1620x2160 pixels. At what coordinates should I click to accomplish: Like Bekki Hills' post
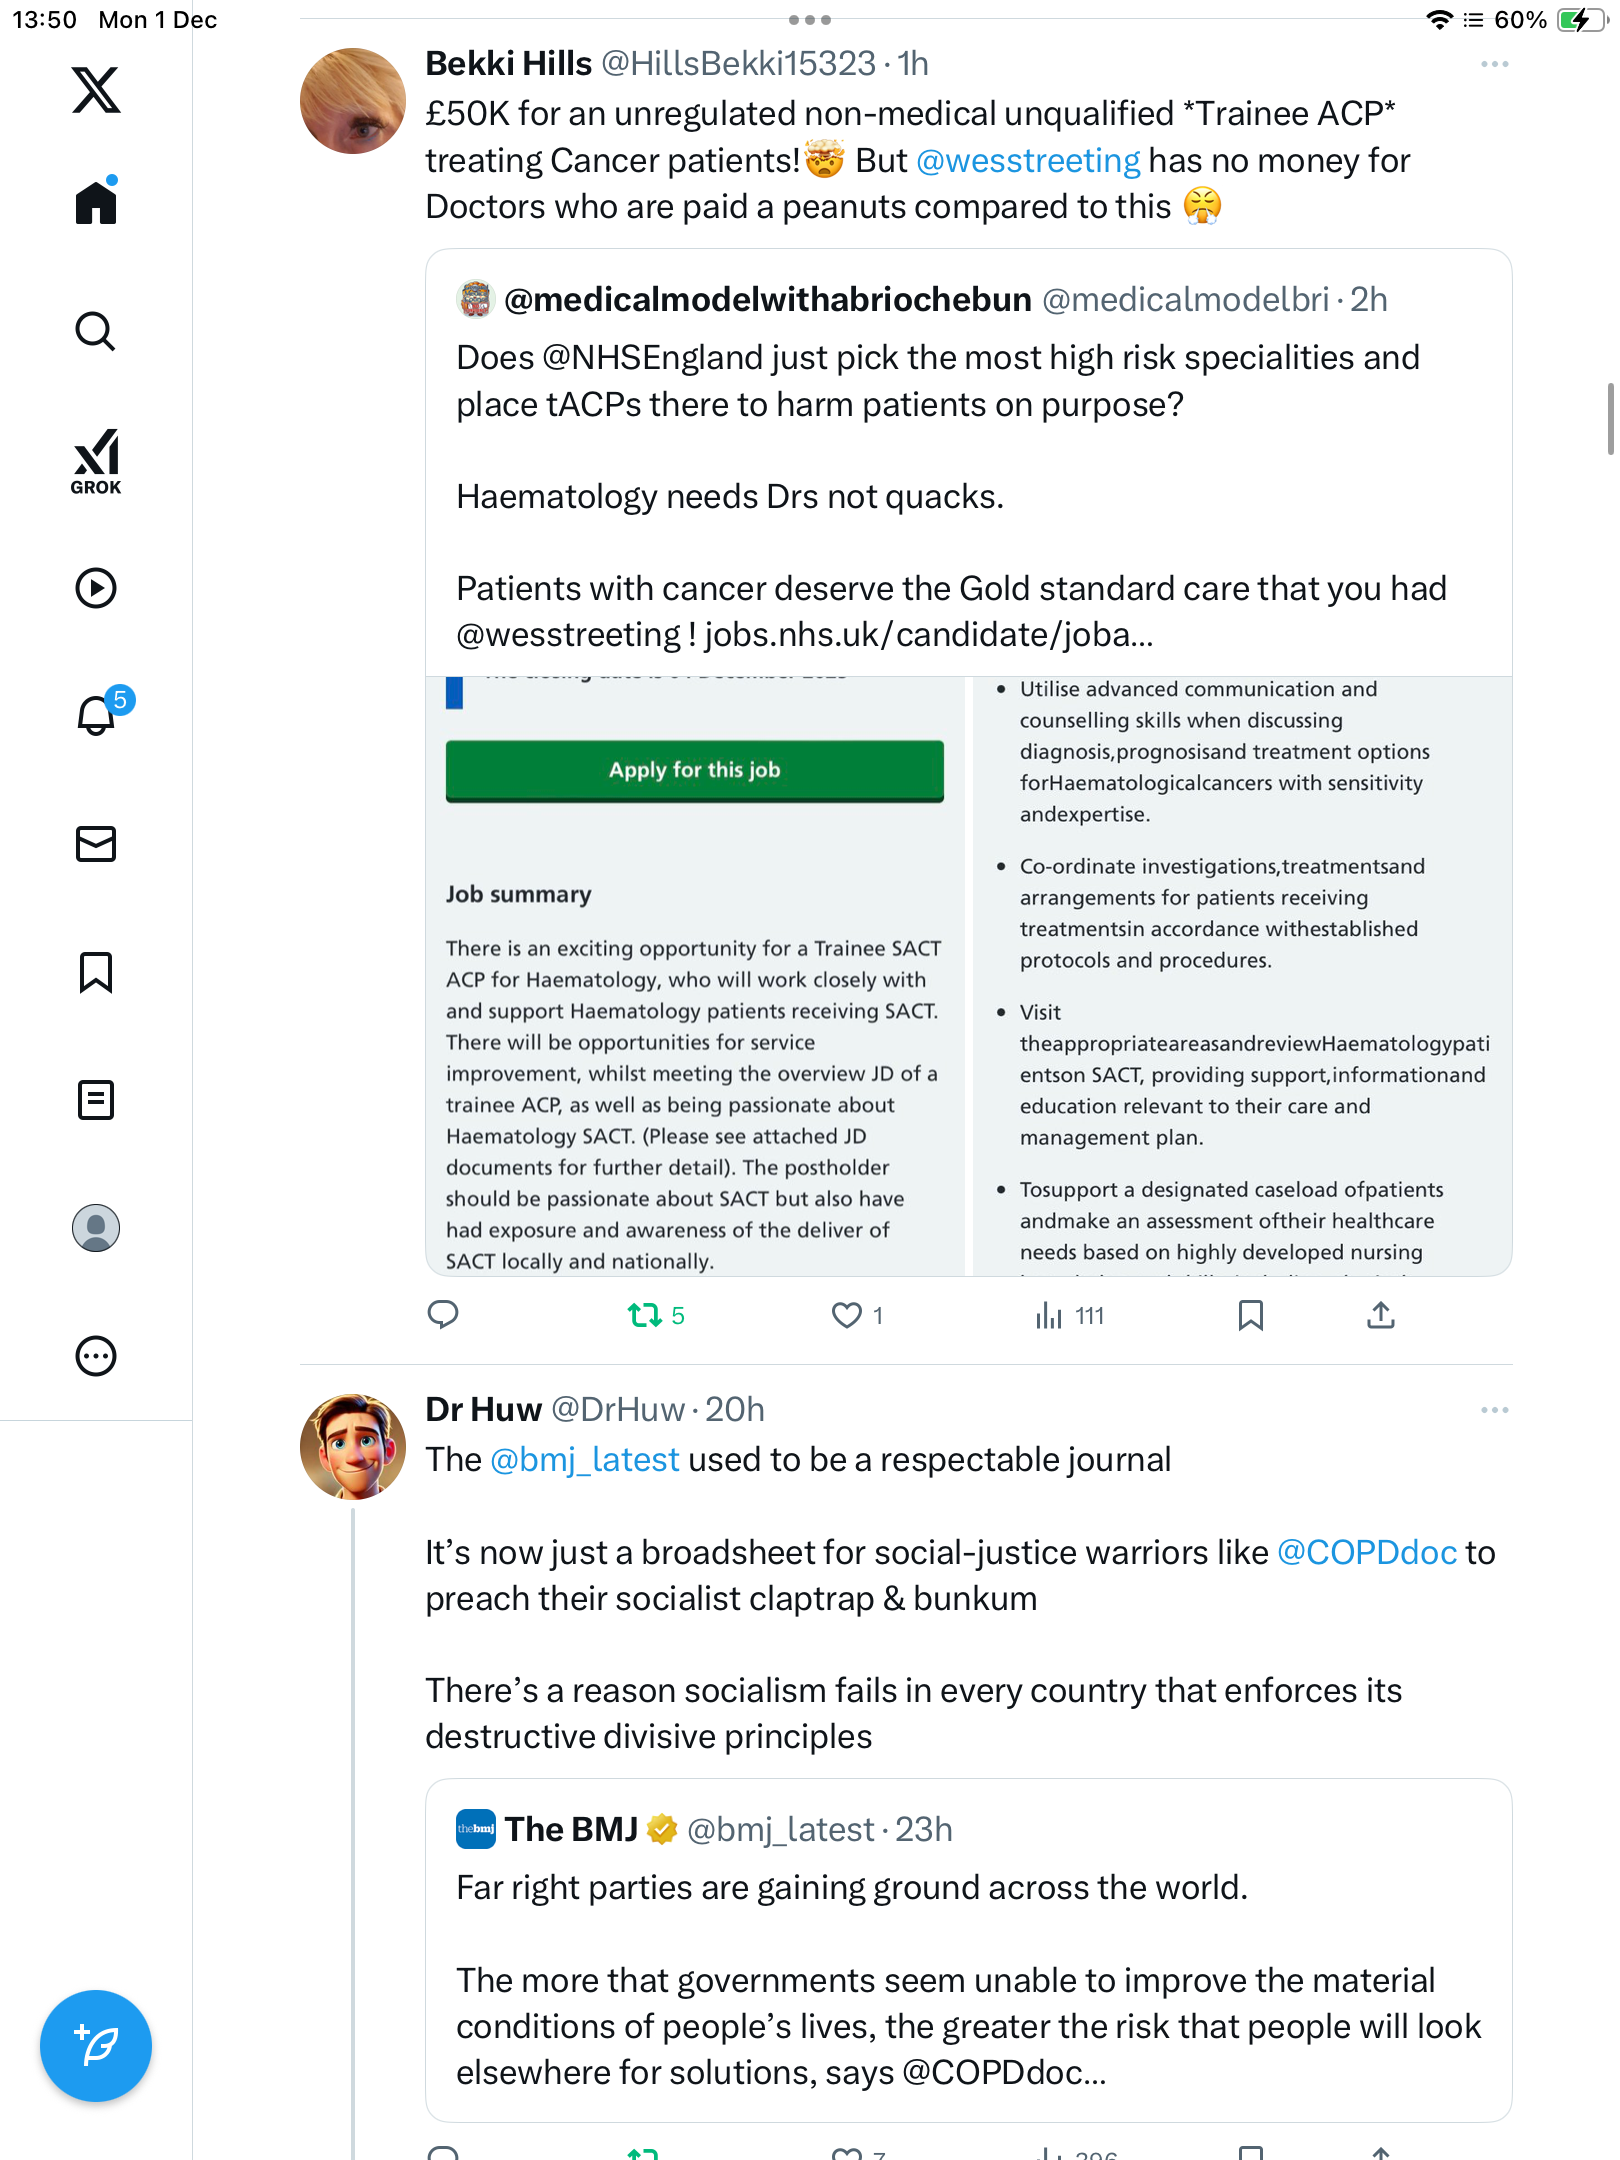point(847,1315)
